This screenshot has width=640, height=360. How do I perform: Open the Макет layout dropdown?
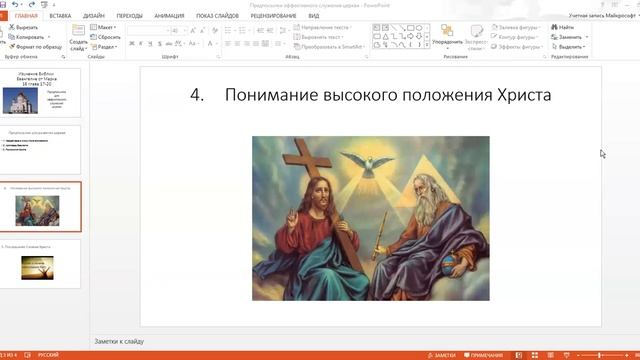coord(103,27)
